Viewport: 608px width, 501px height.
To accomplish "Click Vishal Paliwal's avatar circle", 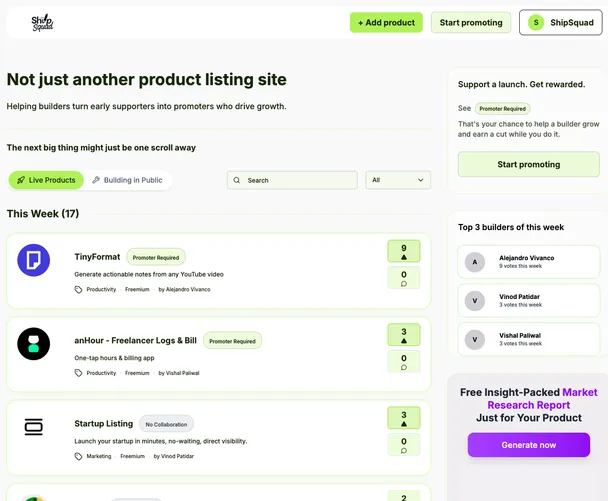I will pyautogui.click(x=475, y=340).
